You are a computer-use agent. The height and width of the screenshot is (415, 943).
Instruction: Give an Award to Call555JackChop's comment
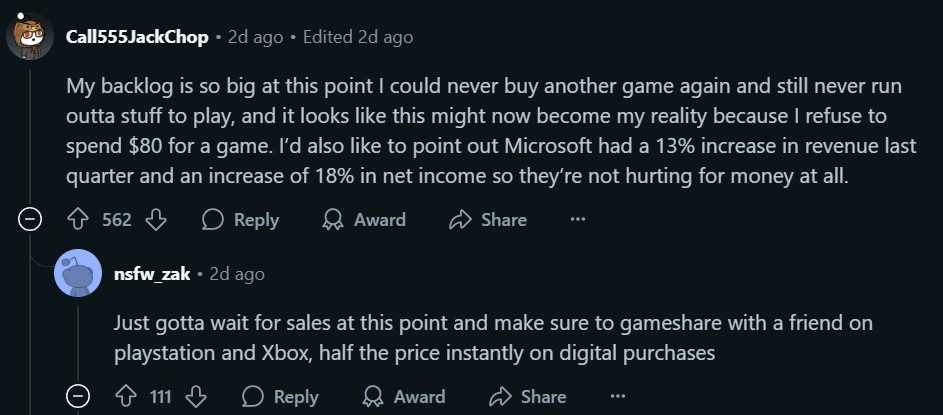tap(364, 219)
